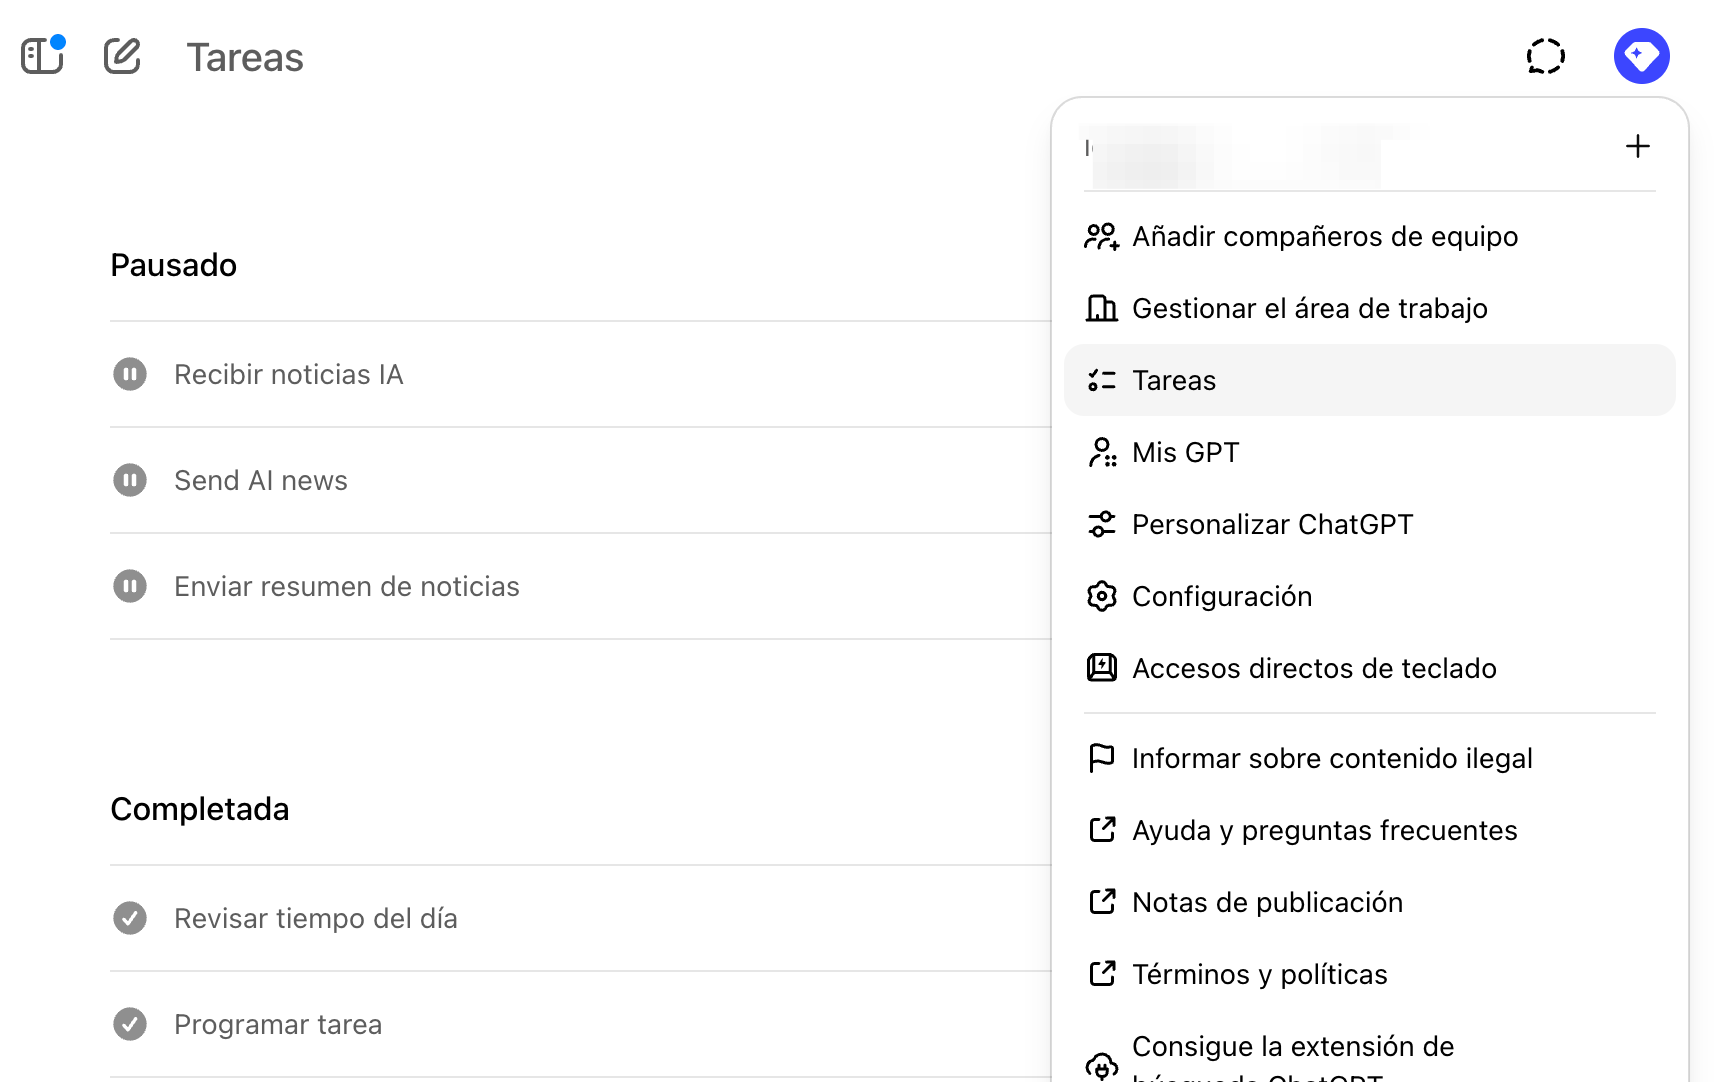Click the keyboard shortcuts icon
The height and width of the screenshot is (1082, 1714).
(1101, 668)
